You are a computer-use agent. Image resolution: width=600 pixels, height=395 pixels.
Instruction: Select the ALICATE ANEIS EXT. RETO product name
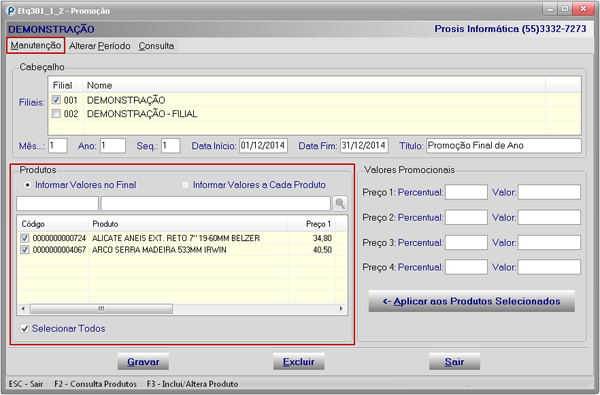pyautogui.click(x=176, y=238)
